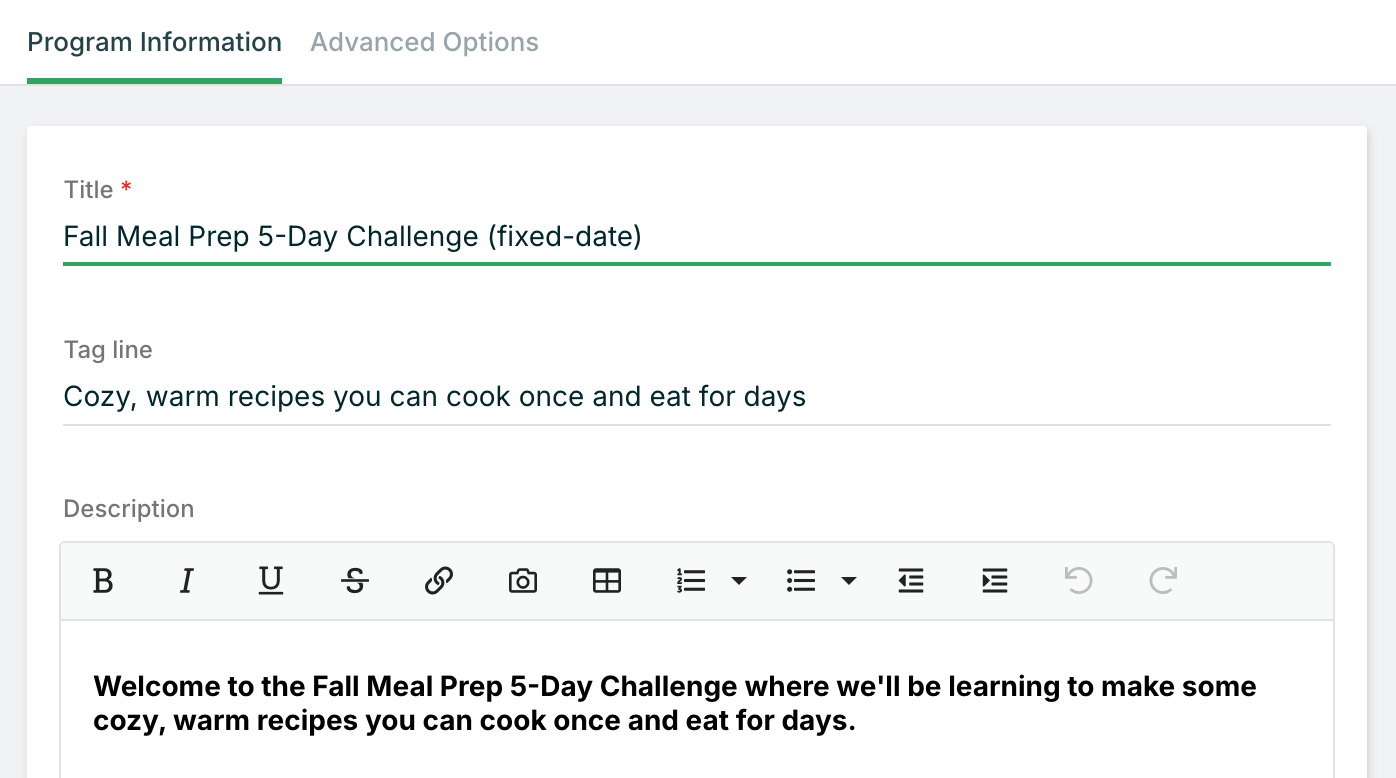The height and width of the screenshot is (778, 1396).
Task: Toggle italic formatting in the editor toolbar
Action: pyautogui.click(x=187, y=581)
